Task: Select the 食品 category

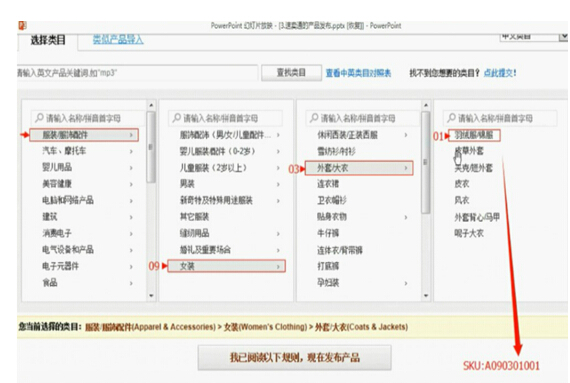Action: (x=50, y=283)
